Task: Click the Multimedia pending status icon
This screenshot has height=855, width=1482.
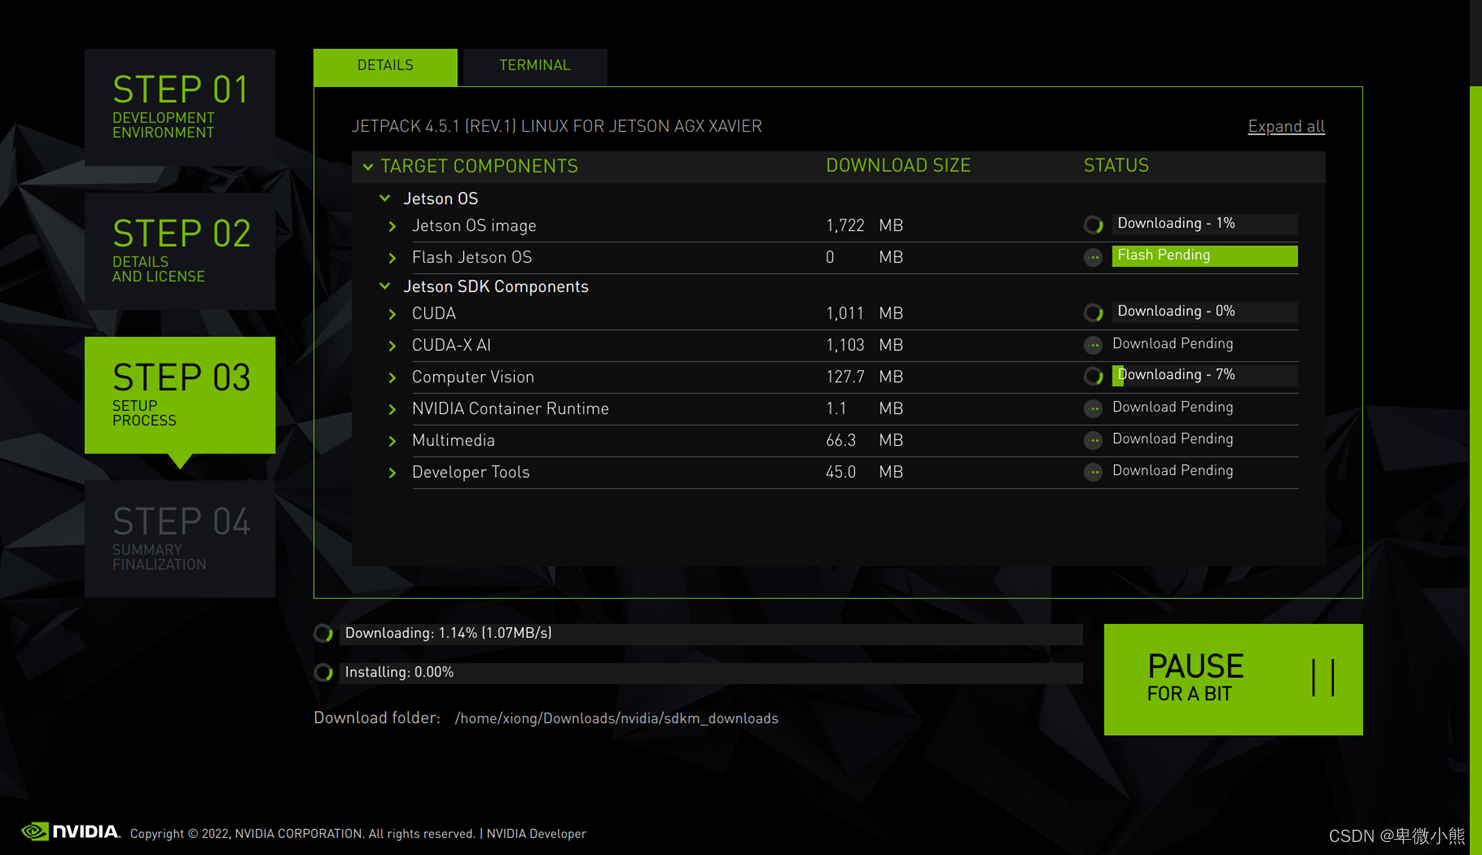Action: point(1093,440)
